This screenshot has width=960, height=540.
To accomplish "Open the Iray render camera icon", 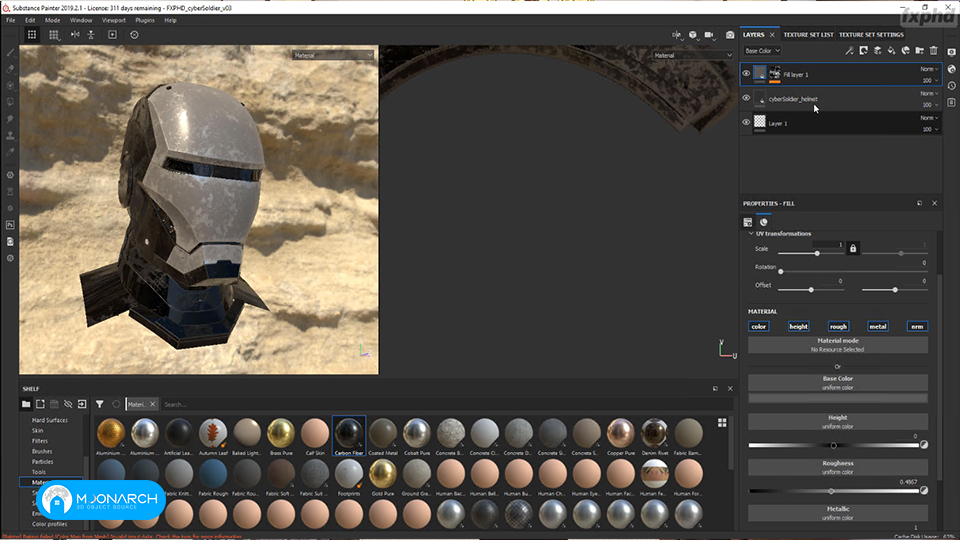I will coord(730,35).
